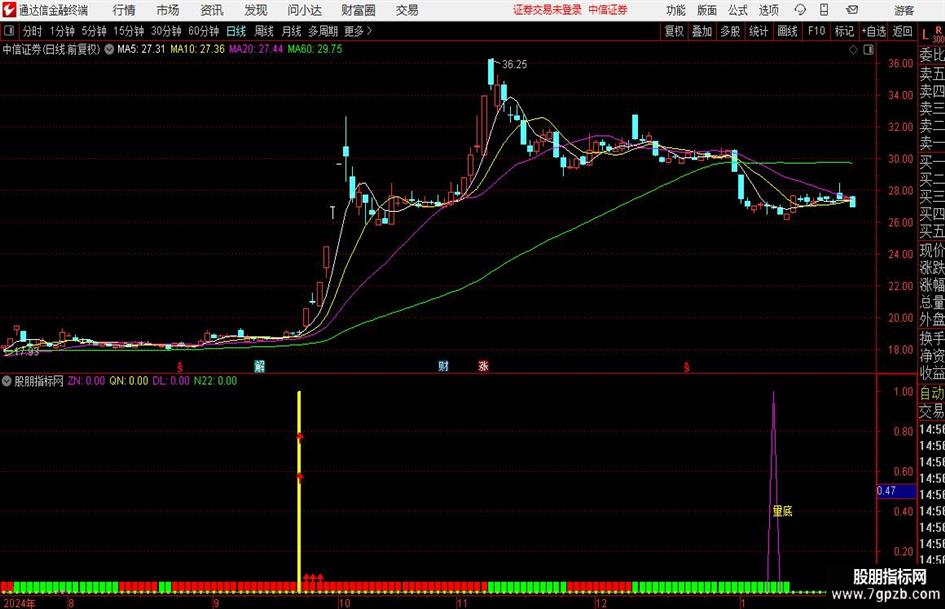Click the 多股 multi-stock button
Screen dimensions: 945x609
730,31
